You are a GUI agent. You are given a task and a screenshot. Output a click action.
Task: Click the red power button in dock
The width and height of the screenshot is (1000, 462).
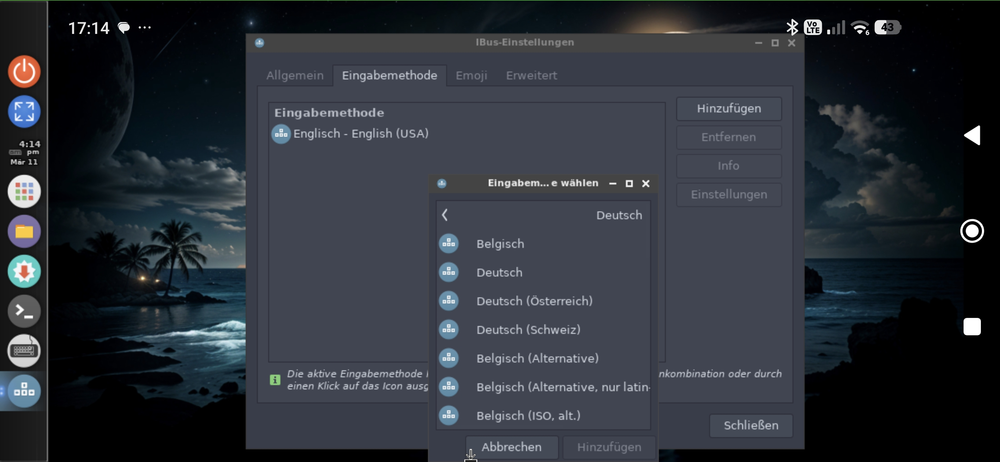pyautogui.click(x=24, y=71)
